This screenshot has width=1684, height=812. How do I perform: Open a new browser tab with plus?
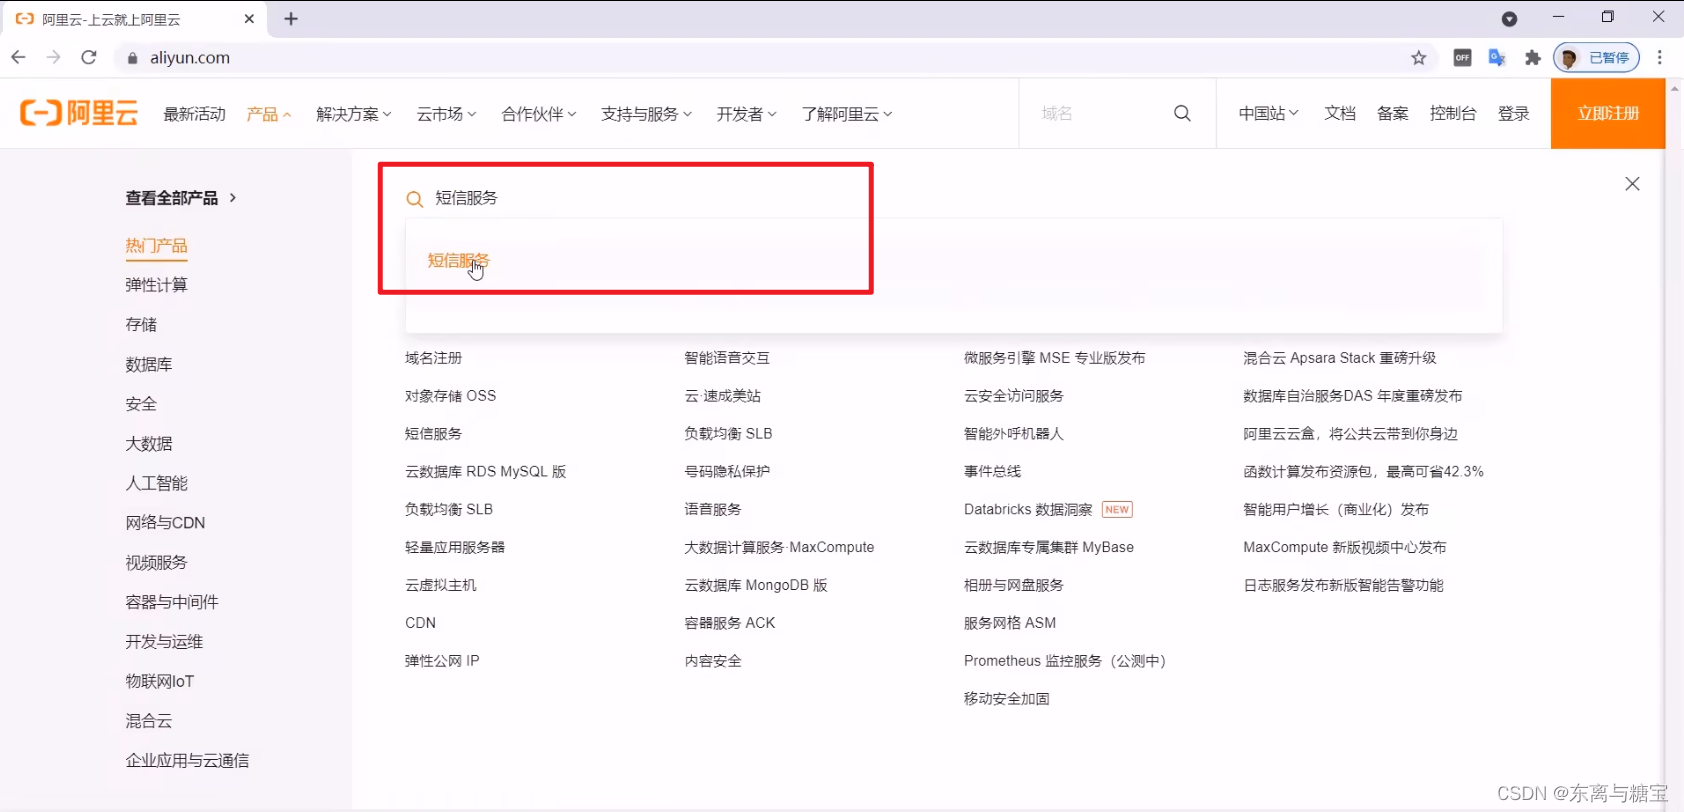coord(291,19)
